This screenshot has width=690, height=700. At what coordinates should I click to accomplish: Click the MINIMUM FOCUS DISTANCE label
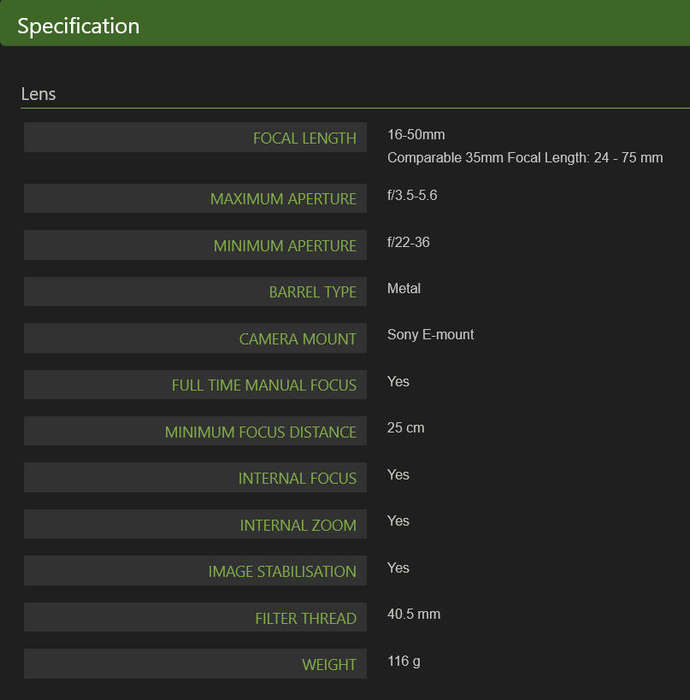(x=260, y=432)
